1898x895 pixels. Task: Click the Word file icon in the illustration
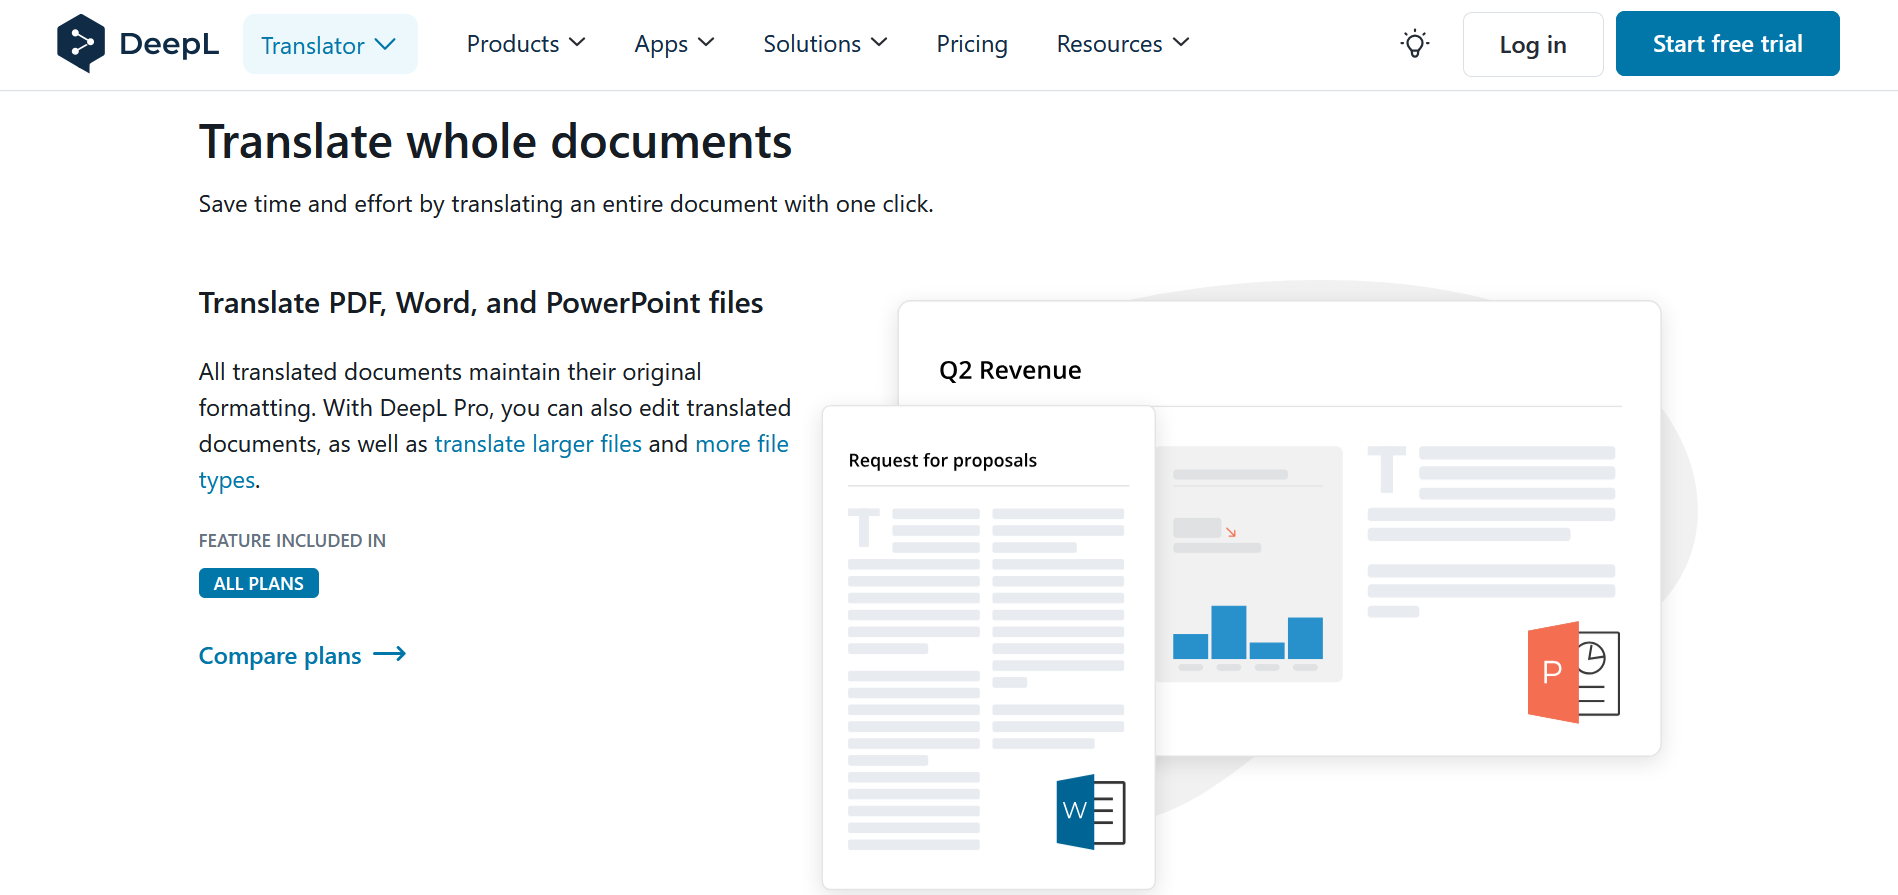coord(1090,812)
